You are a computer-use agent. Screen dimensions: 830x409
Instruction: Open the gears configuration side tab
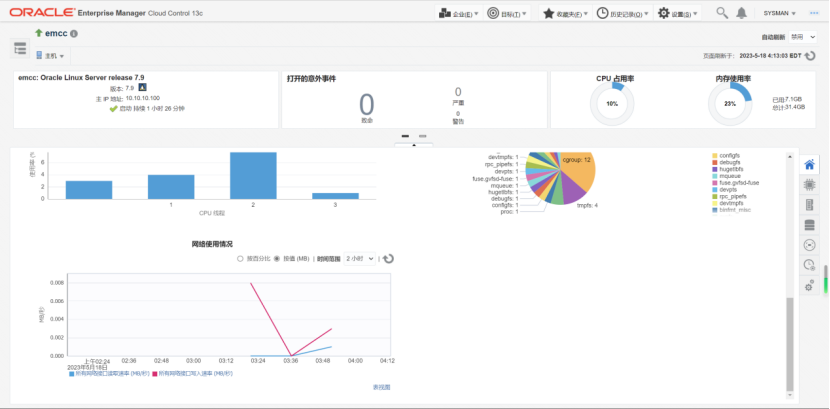tap(809, 286)
